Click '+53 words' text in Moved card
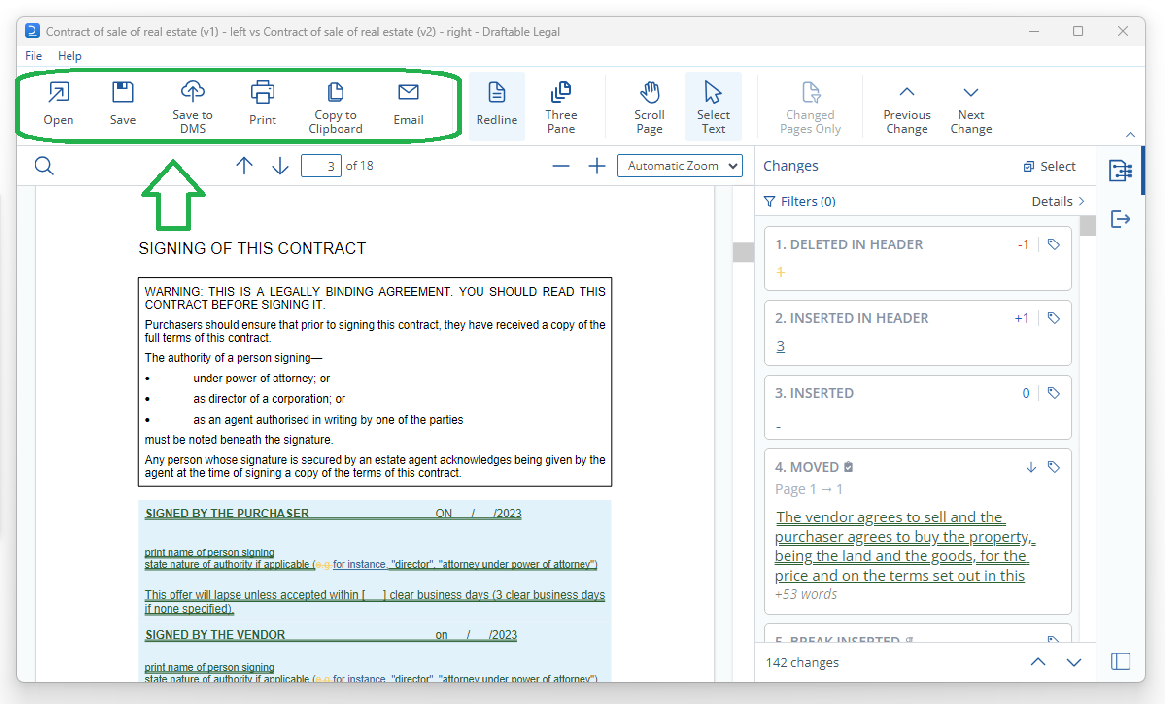Screen dimensions: 1168x704 (806, 594)
